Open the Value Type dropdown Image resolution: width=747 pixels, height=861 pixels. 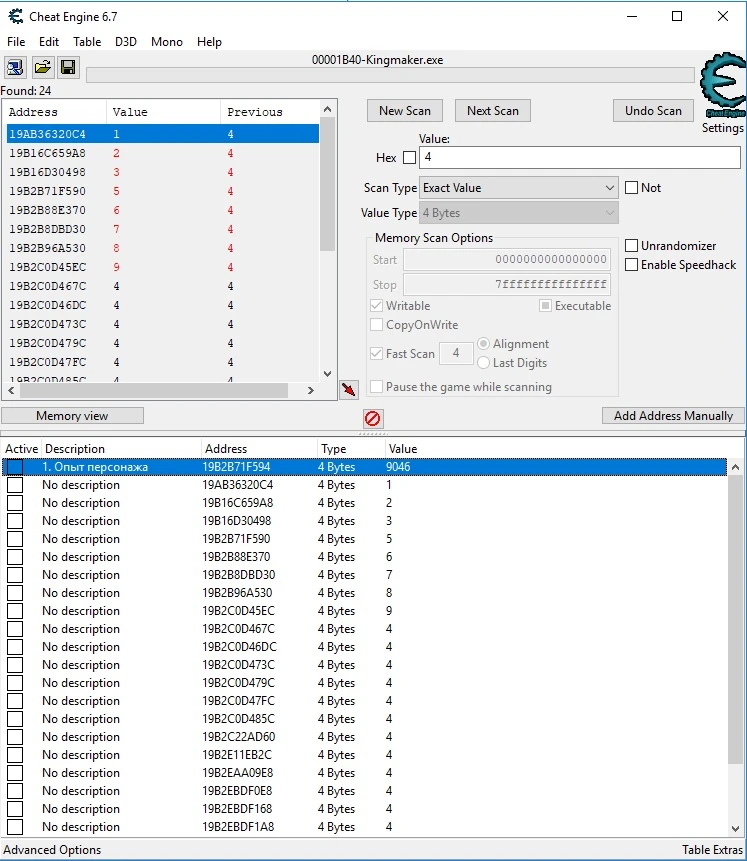(x=519, y=213)
